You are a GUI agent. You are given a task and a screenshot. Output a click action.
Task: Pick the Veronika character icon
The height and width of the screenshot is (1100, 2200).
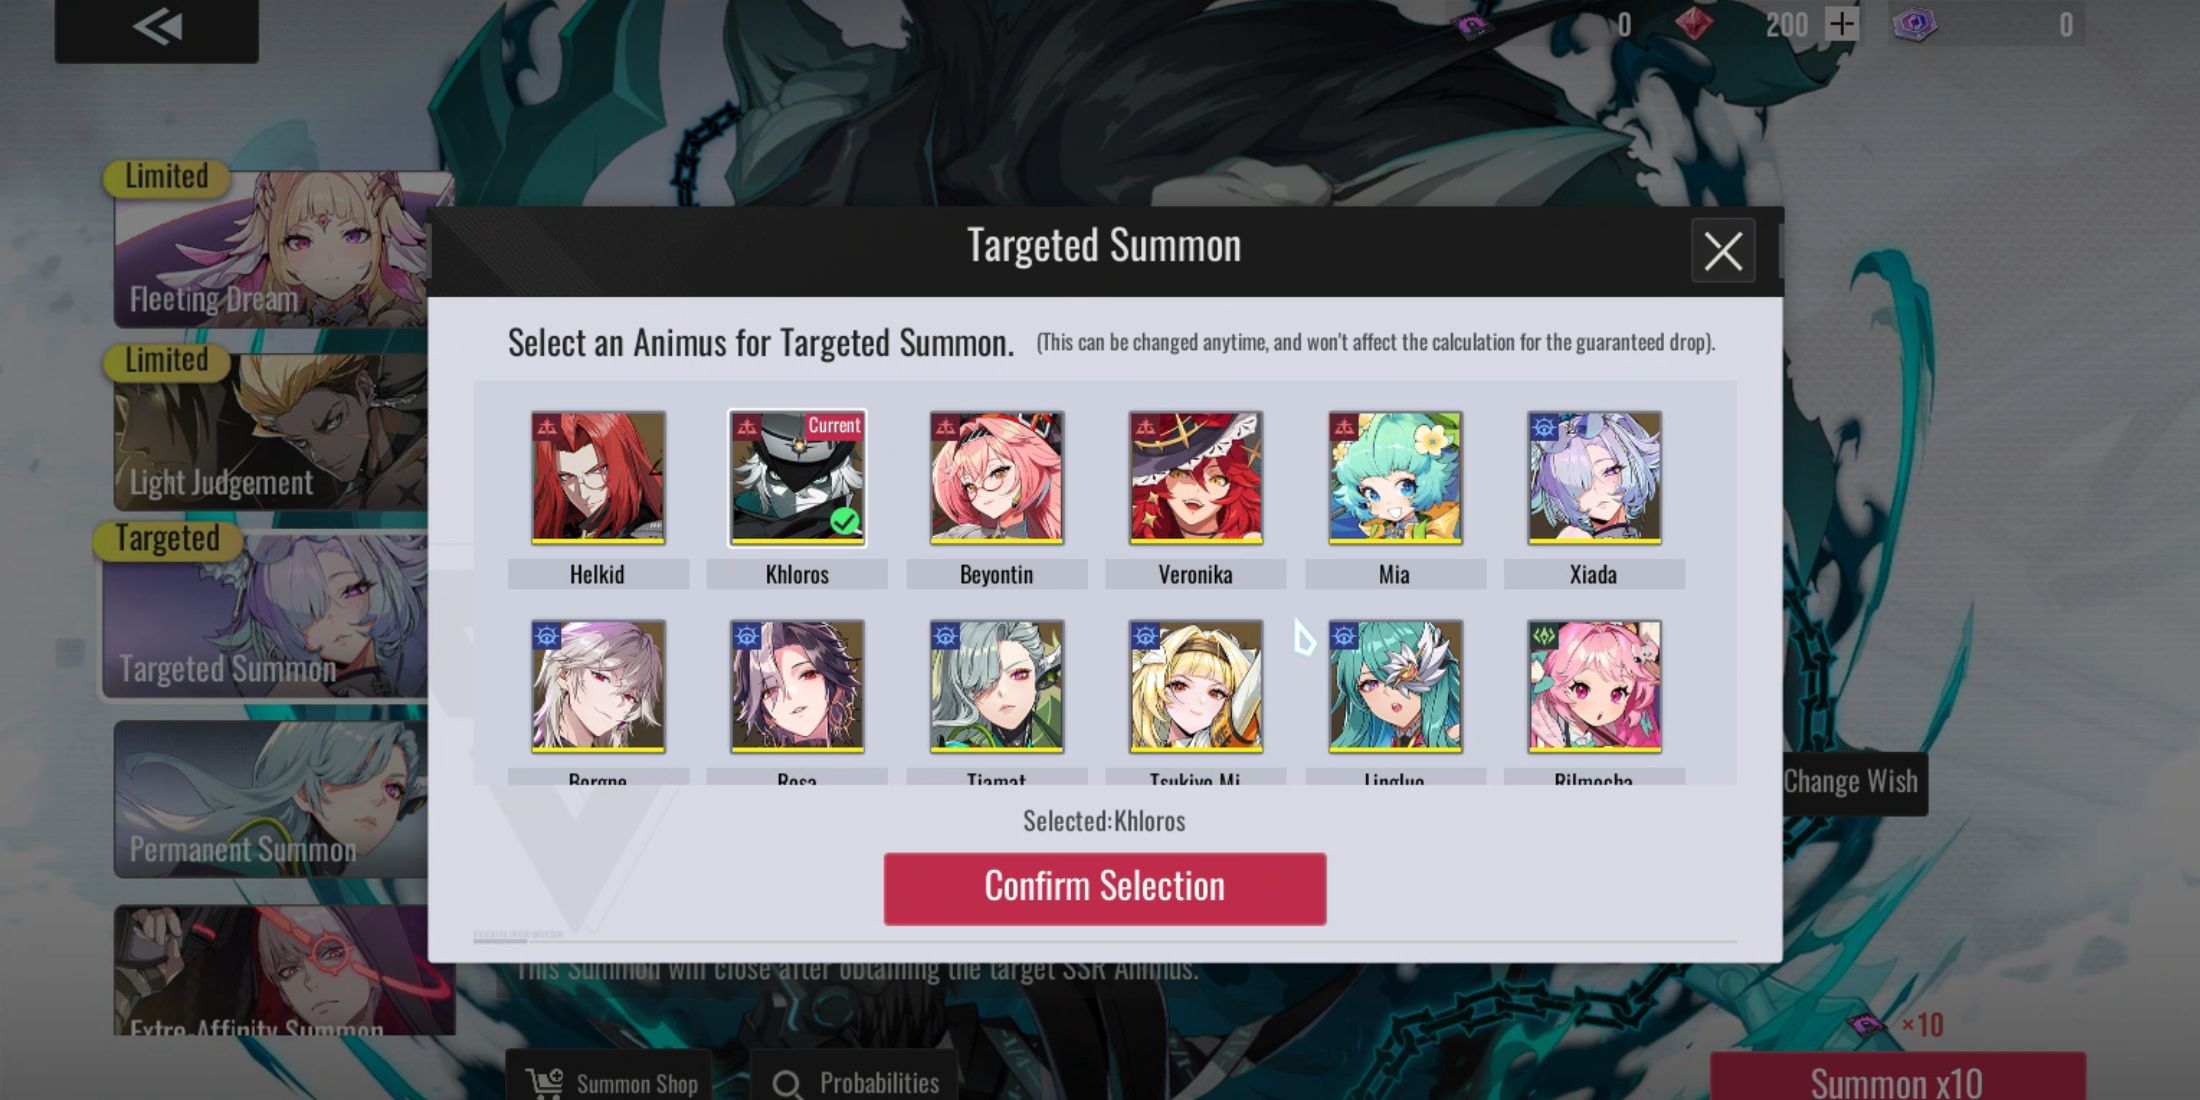[1195, 477]
